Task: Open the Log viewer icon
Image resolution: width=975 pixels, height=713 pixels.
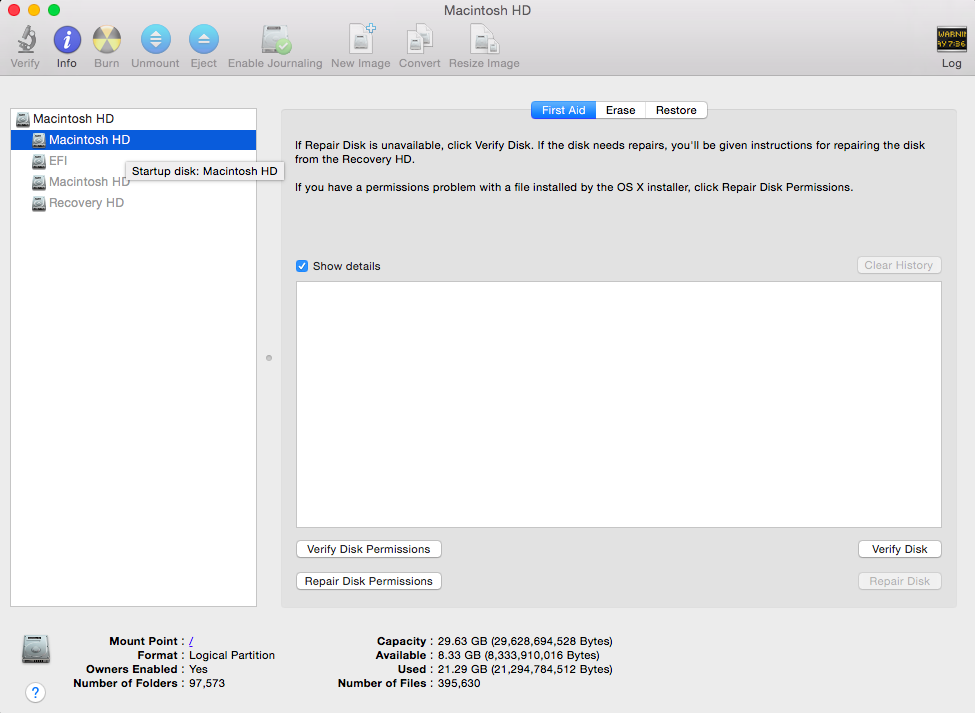Action: (x=951, y=39)
